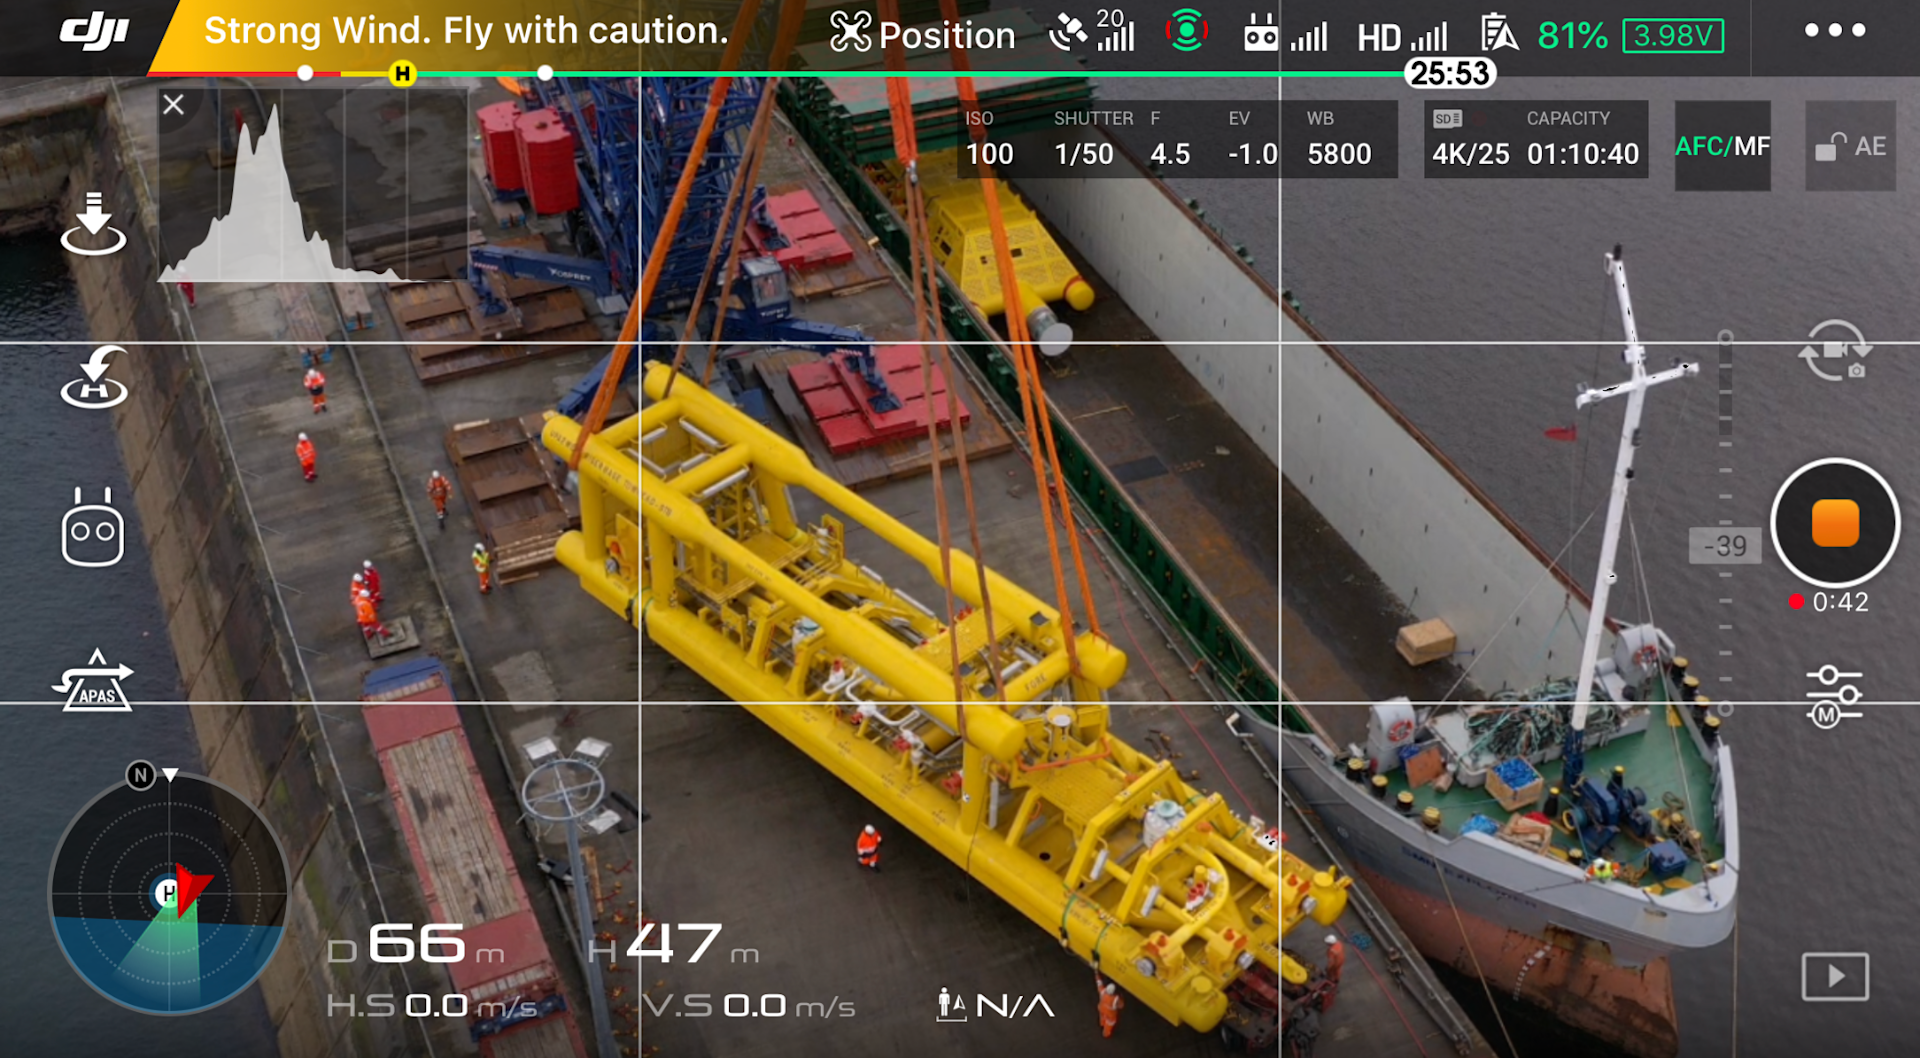
Task: Tap the distance readout 66 m
Action: click(x=416, y=944)
